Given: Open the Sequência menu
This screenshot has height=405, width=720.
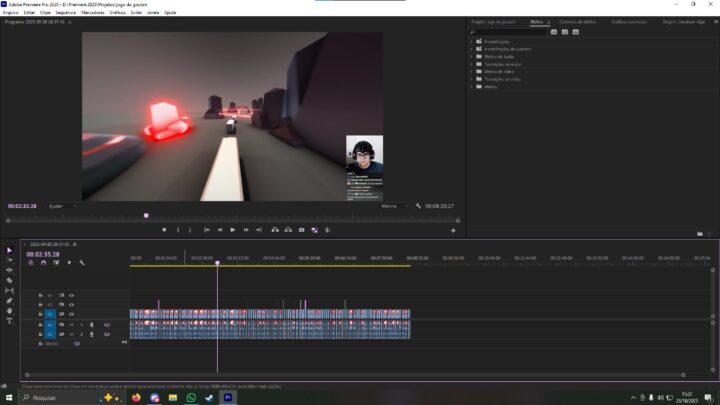Looking at the screenshot, I should pos(65,12).
